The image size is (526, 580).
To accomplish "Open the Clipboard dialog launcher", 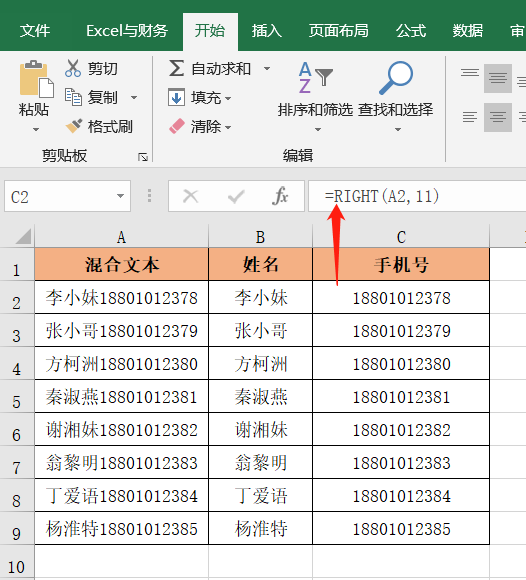I will pyautogui.click(x=143, y=158).
